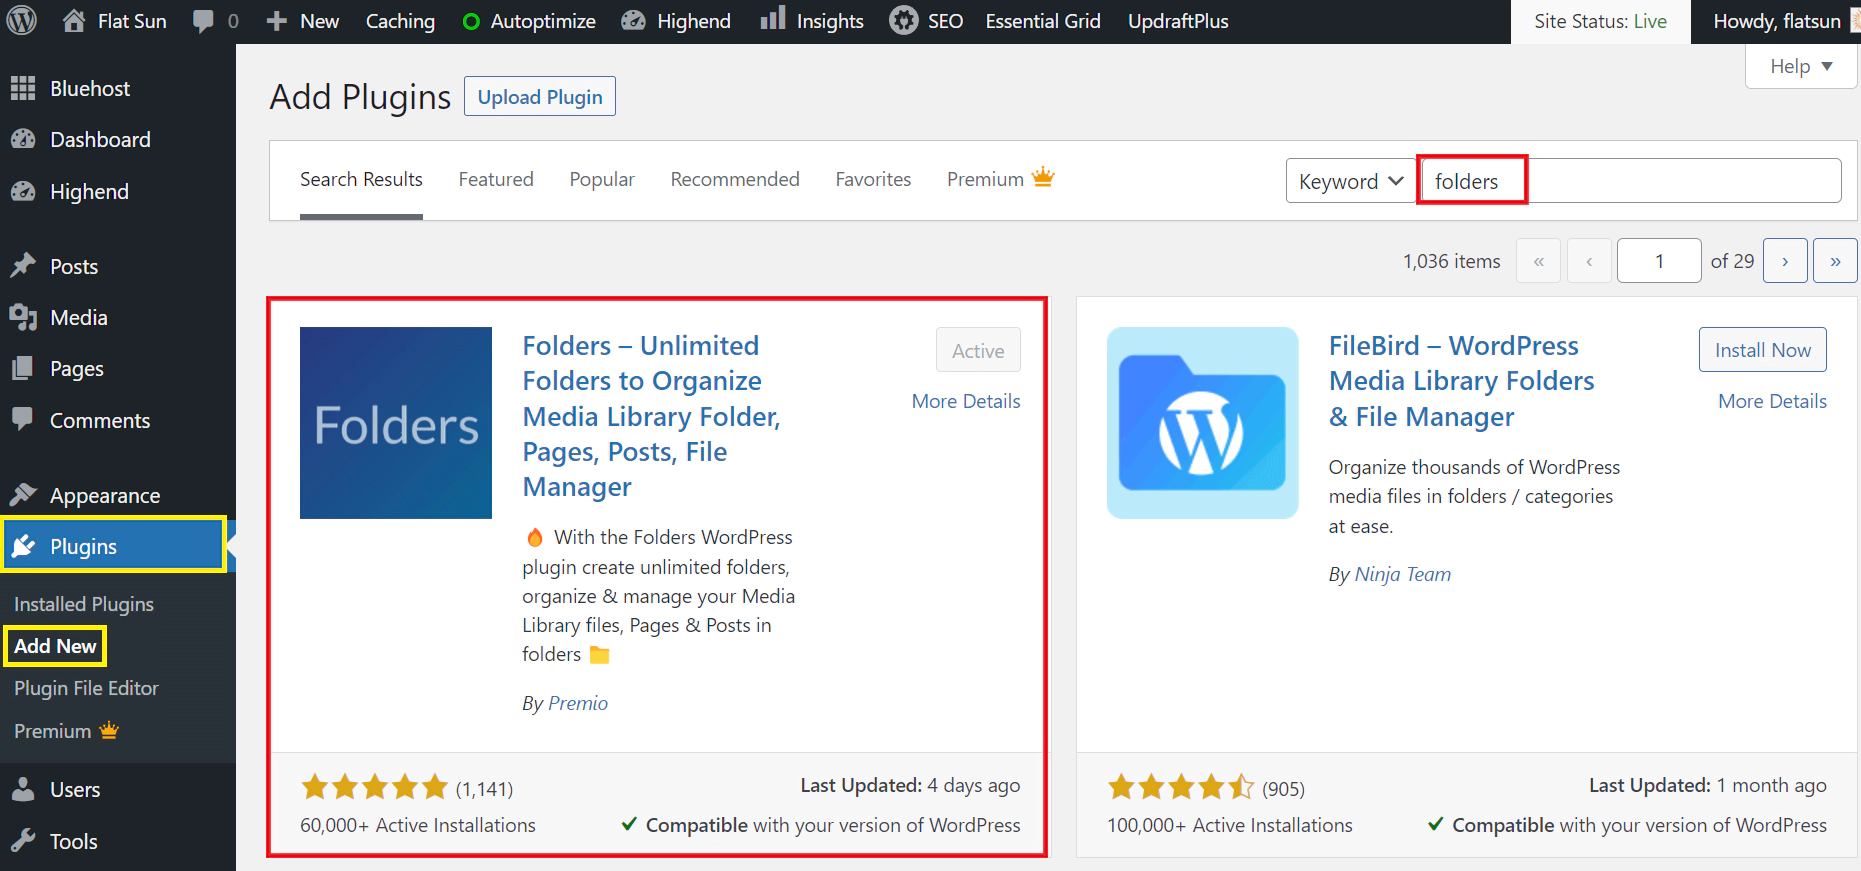This screenshot has width=1861, height=871.
Task: Click the Appearance paintbrush icon
Action: 23,494
